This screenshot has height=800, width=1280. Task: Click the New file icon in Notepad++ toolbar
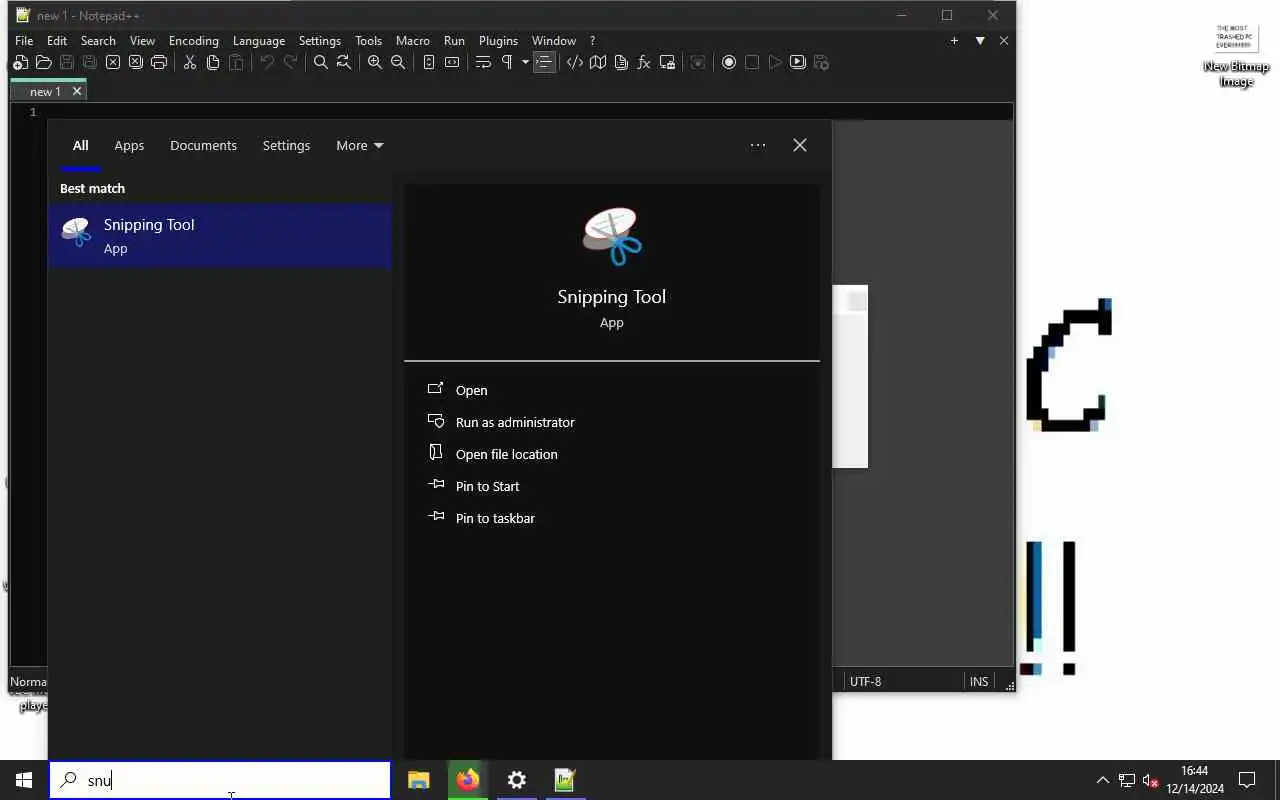click(20, 62)
